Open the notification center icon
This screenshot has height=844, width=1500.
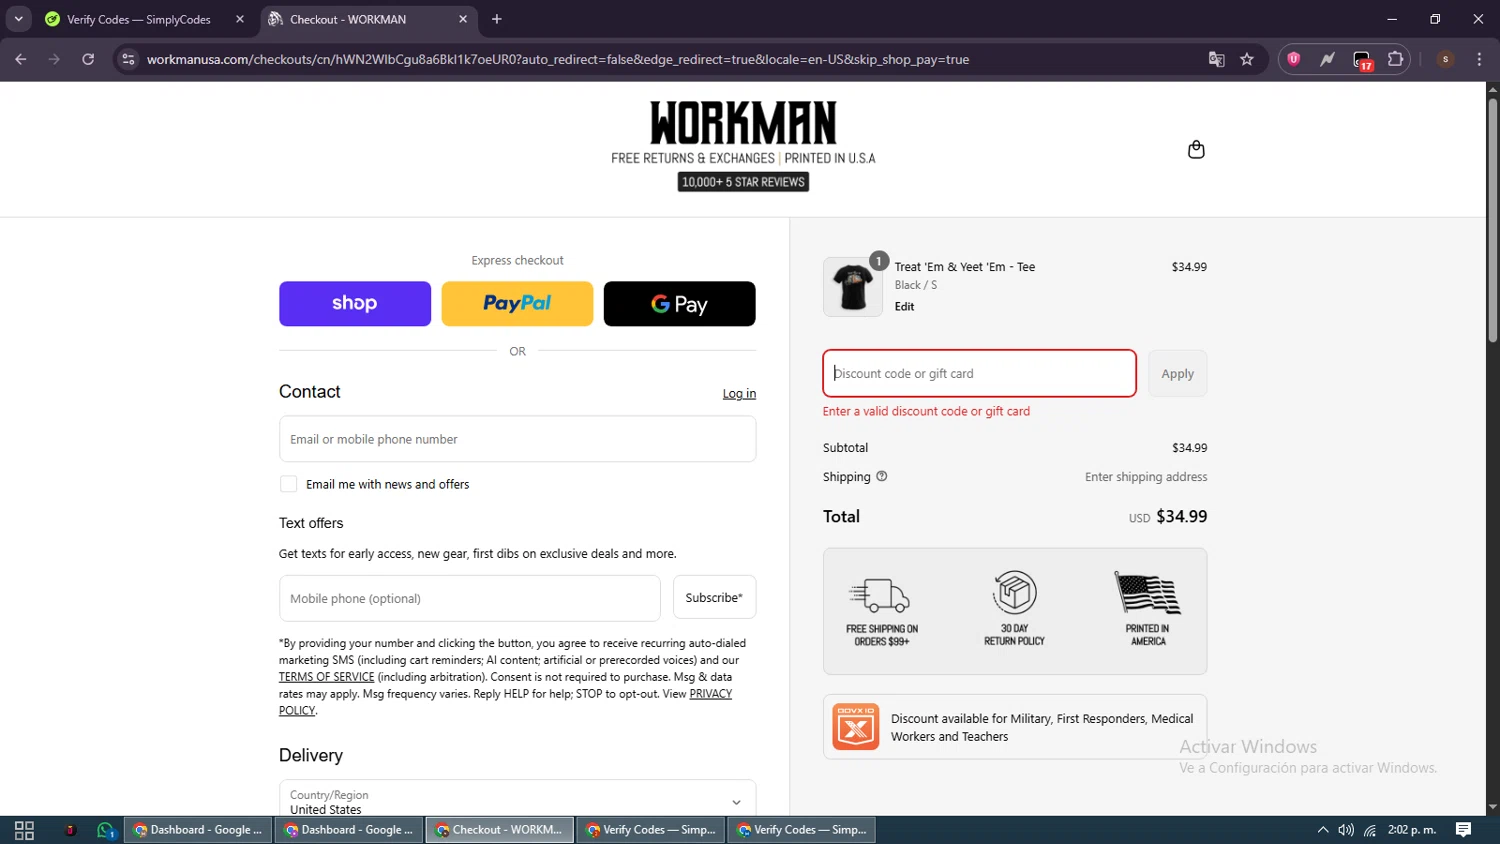(1464, 830)
